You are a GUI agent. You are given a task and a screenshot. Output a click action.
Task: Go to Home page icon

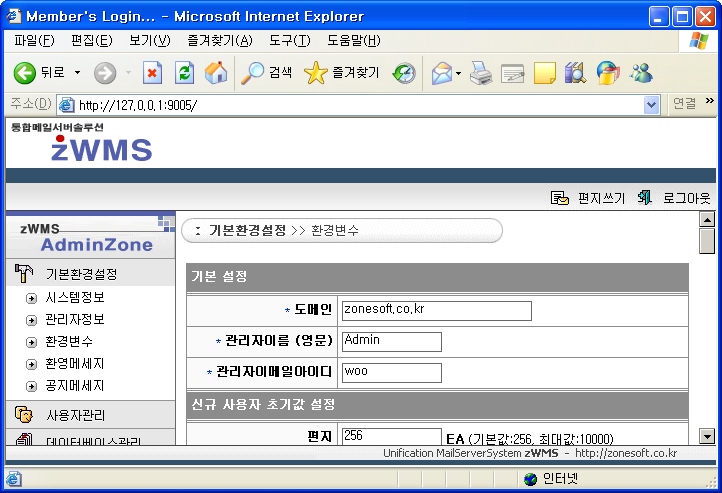[215, 73]
